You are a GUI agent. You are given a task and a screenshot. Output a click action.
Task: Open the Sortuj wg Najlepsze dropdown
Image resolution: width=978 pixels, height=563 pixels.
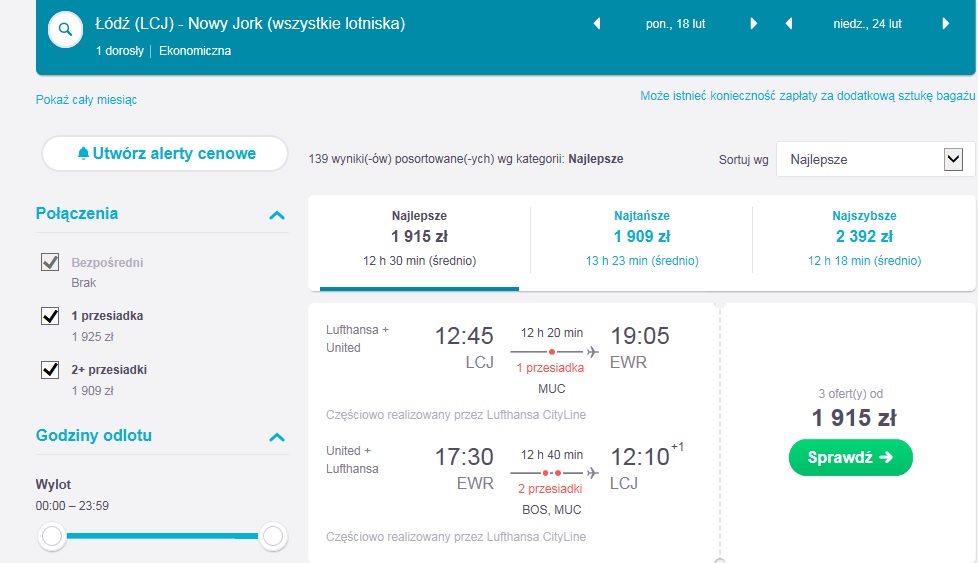click(875, 160)
